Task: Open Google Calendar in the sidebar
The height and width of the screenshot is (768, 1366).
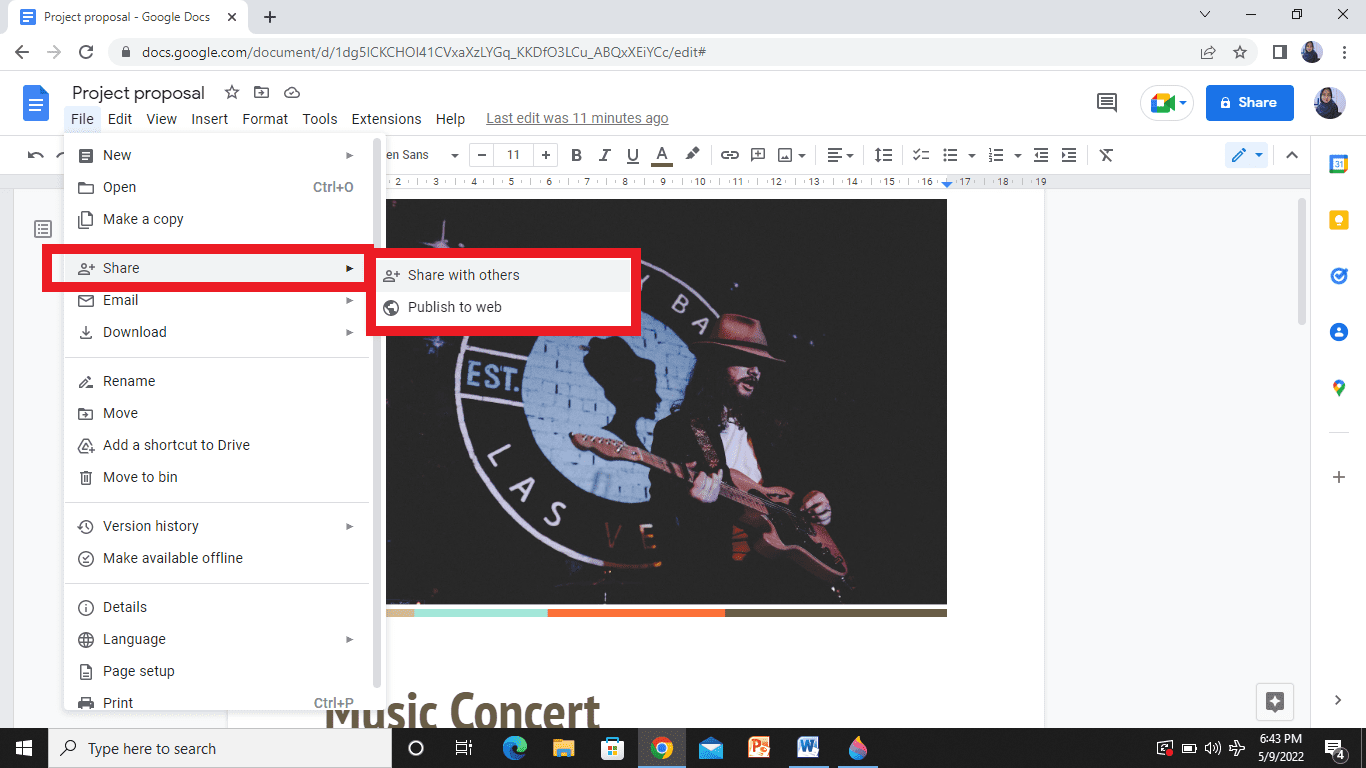Action: coord(1339,163)
